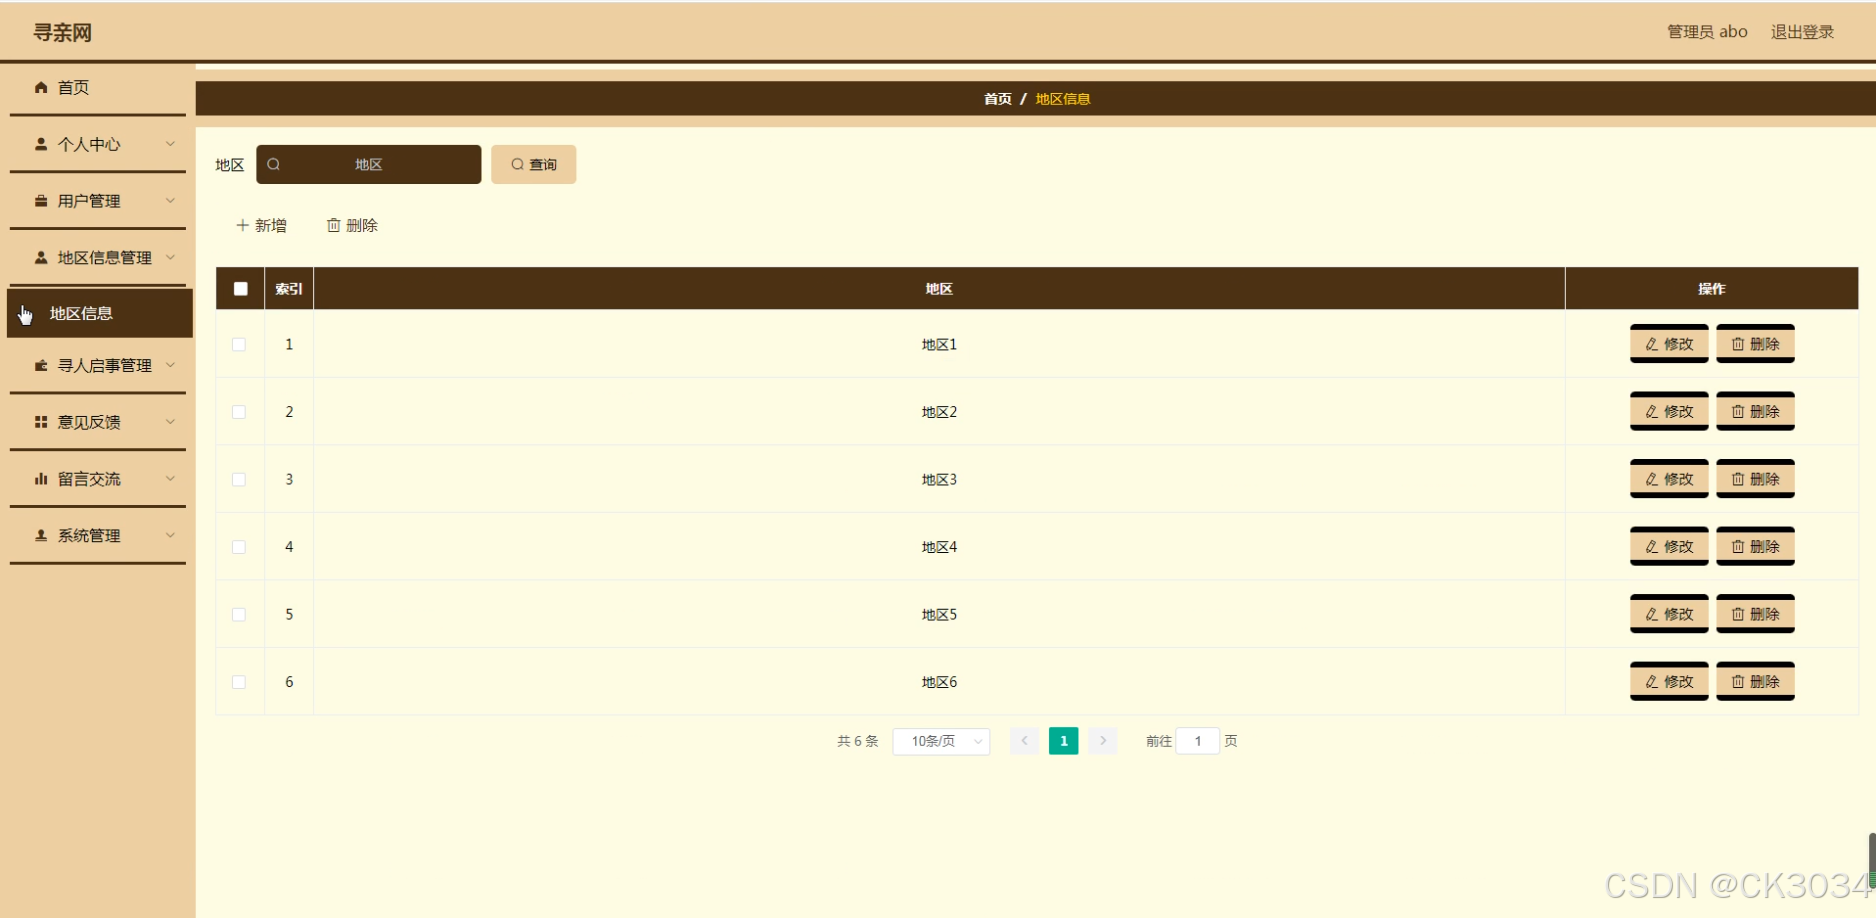Viewport: 1876px width, 918px height.
Task: Click the search magnifier icon in 地区 field
Action: 274,165
